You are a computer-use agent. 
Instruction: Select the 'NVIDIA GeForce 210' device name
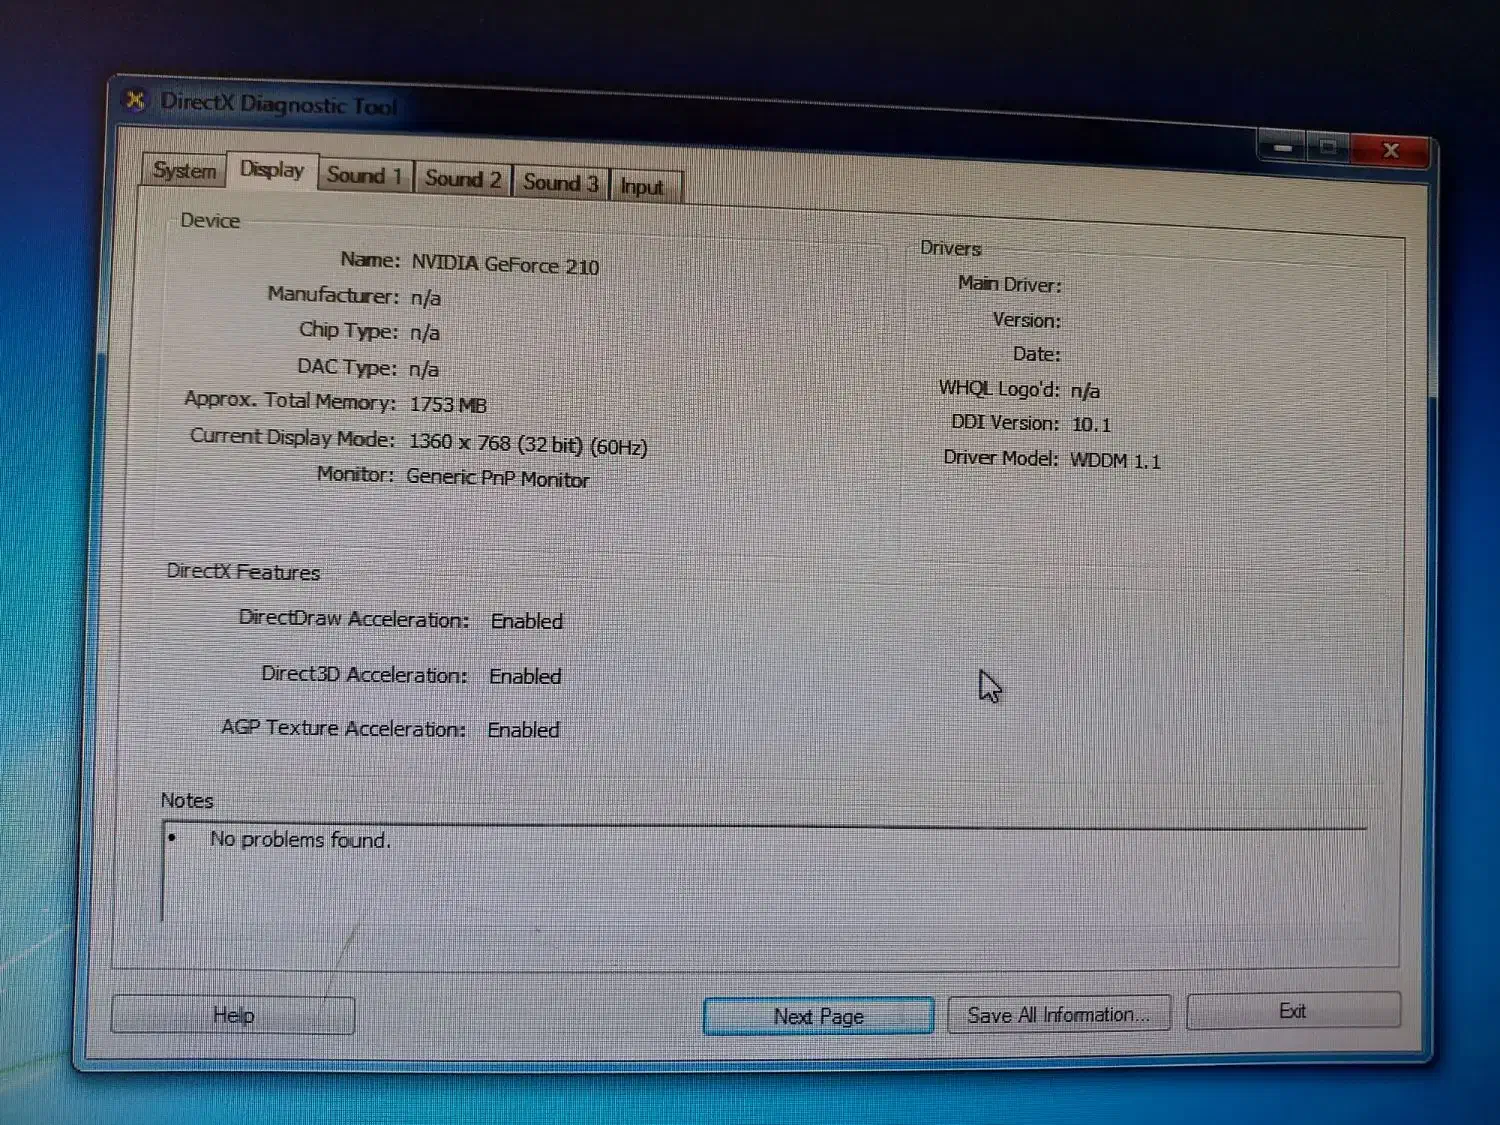[505, 265]
